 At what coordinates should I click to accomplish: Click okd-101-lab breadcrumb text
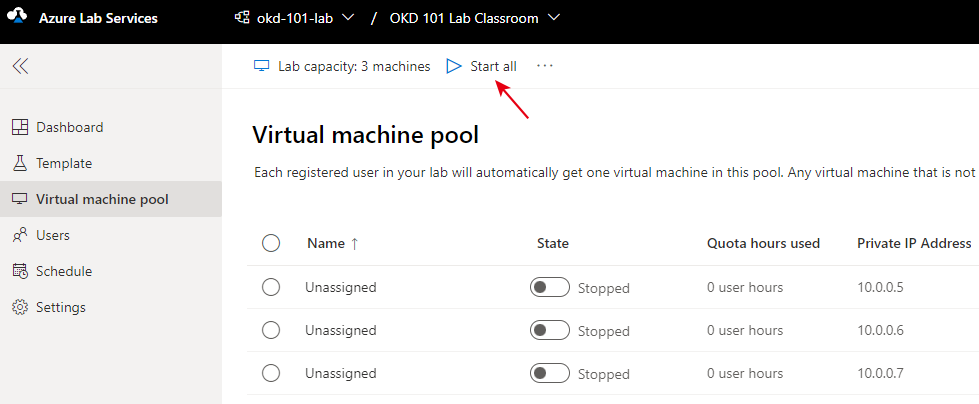tap(295, 18)
